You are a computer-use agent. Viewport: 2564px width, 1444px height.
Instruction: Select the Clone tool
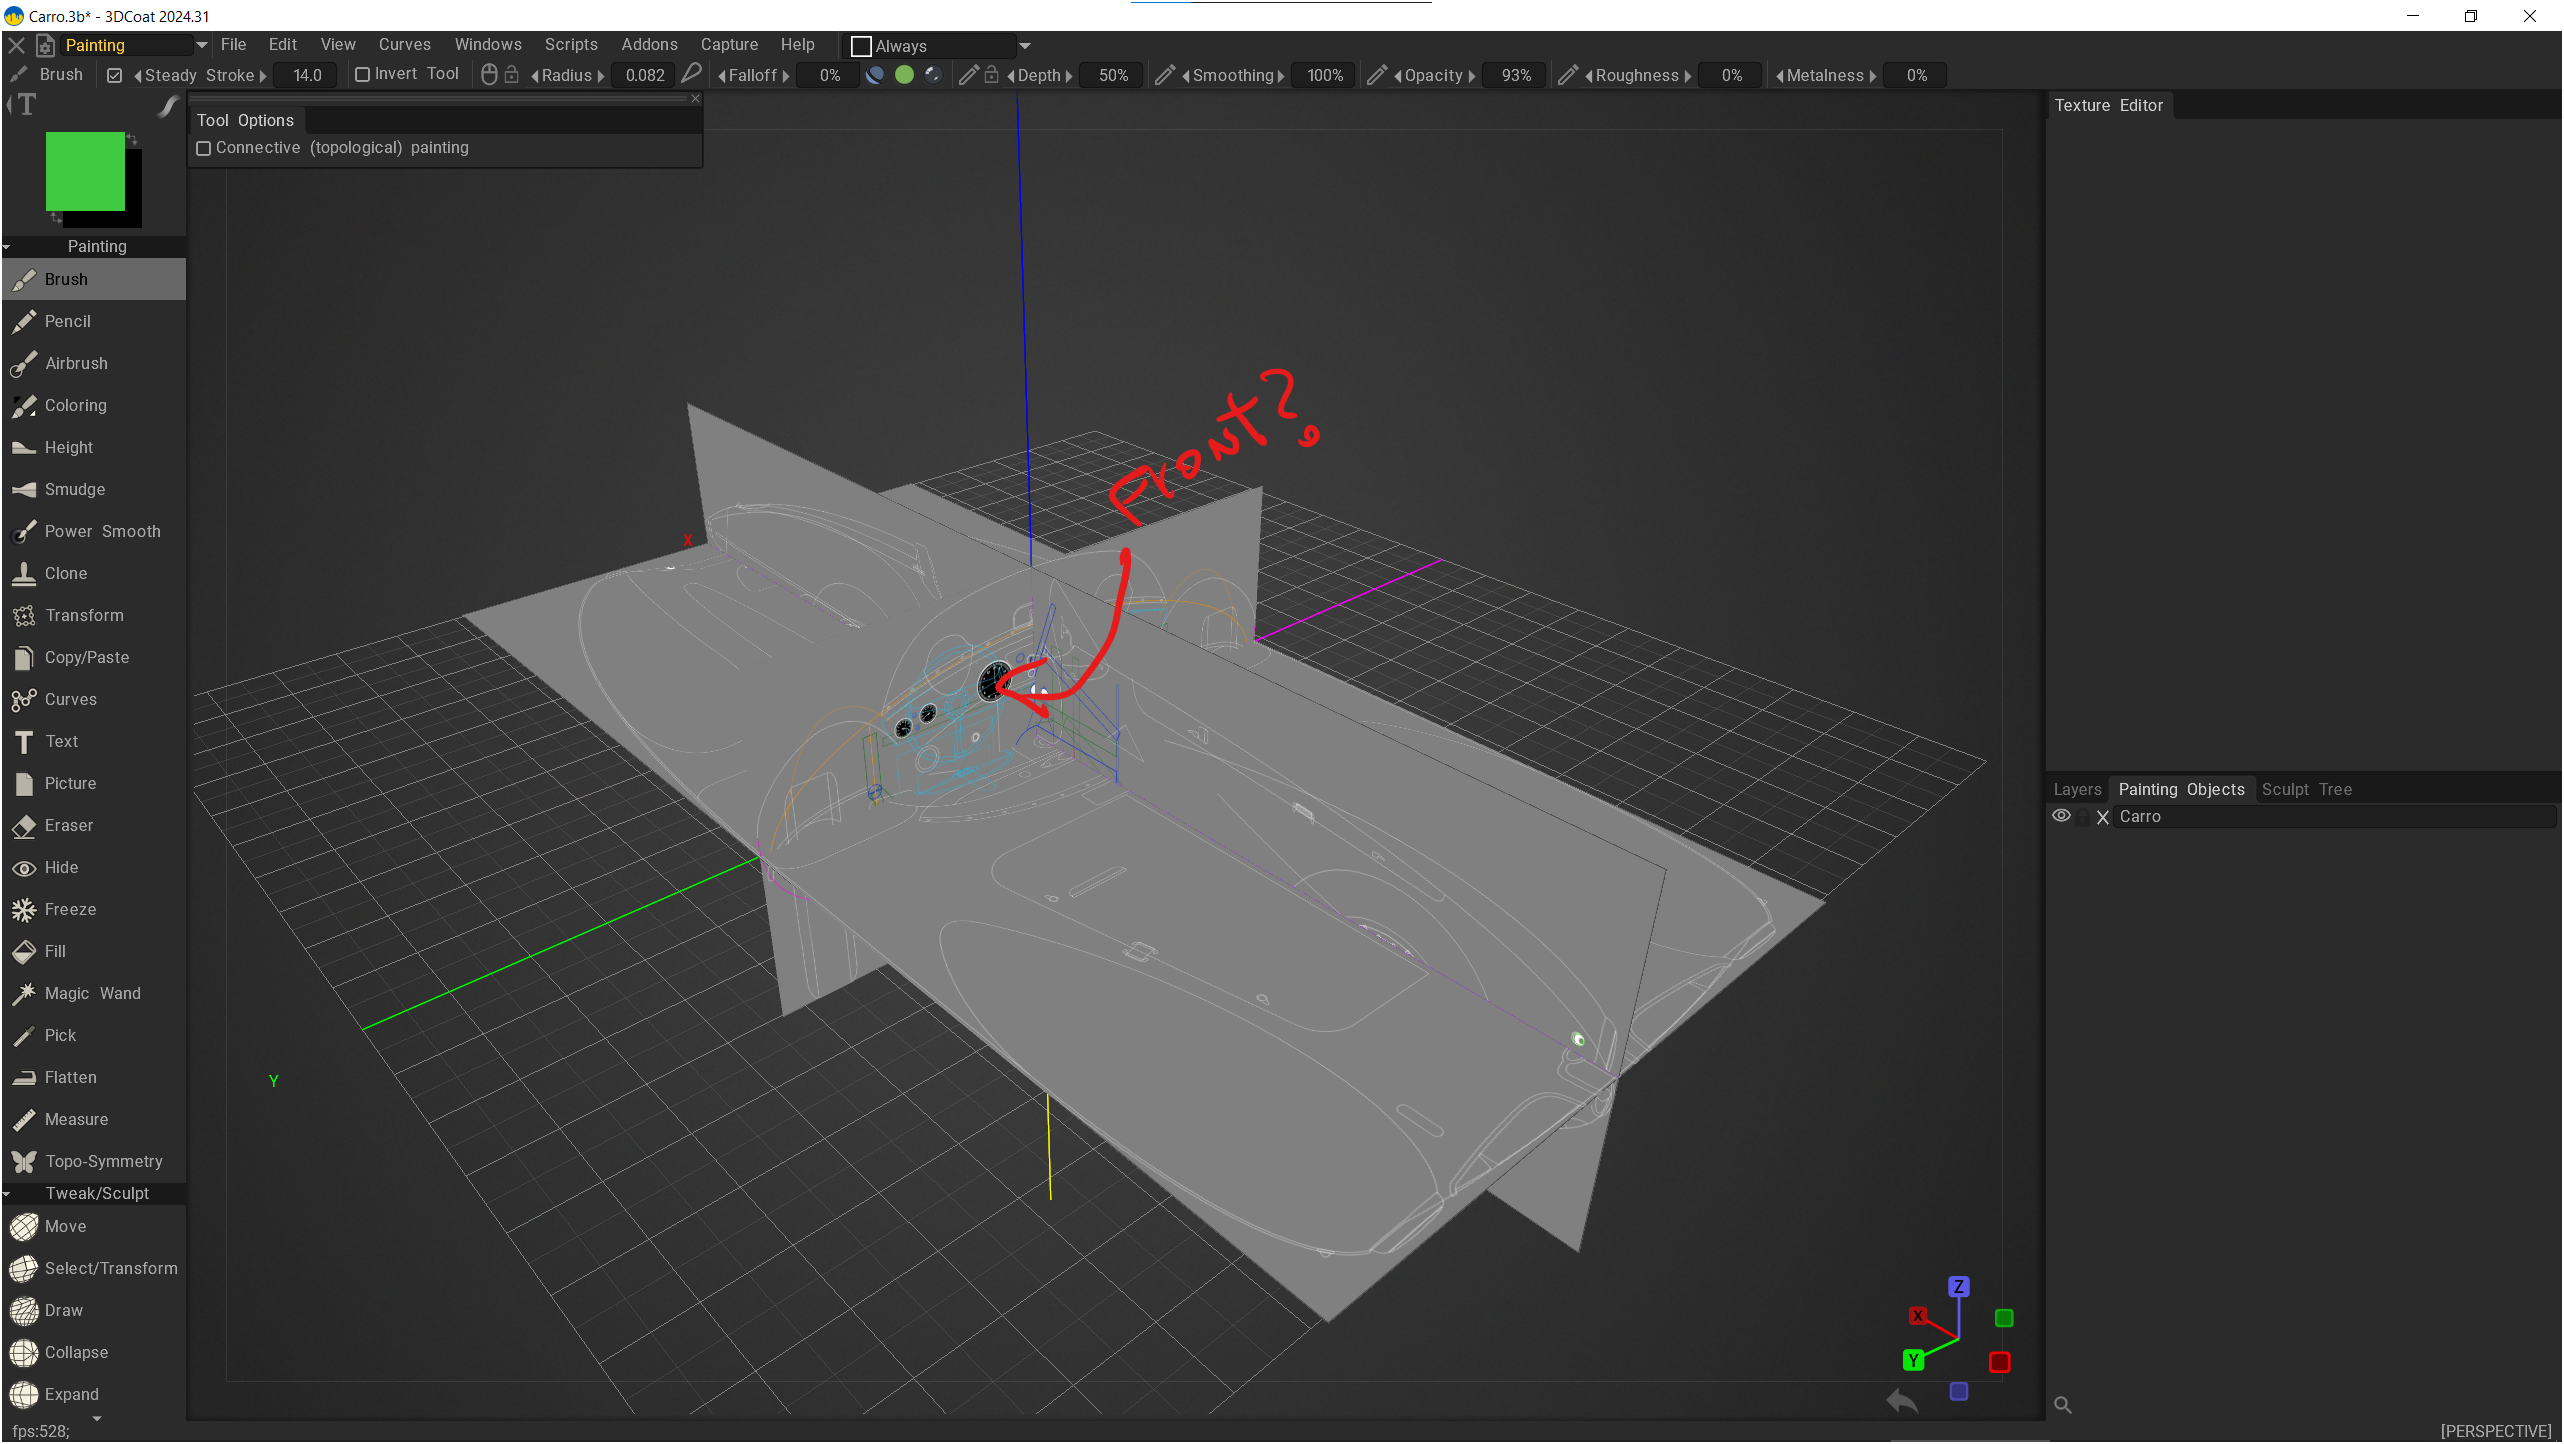(66, 573)
